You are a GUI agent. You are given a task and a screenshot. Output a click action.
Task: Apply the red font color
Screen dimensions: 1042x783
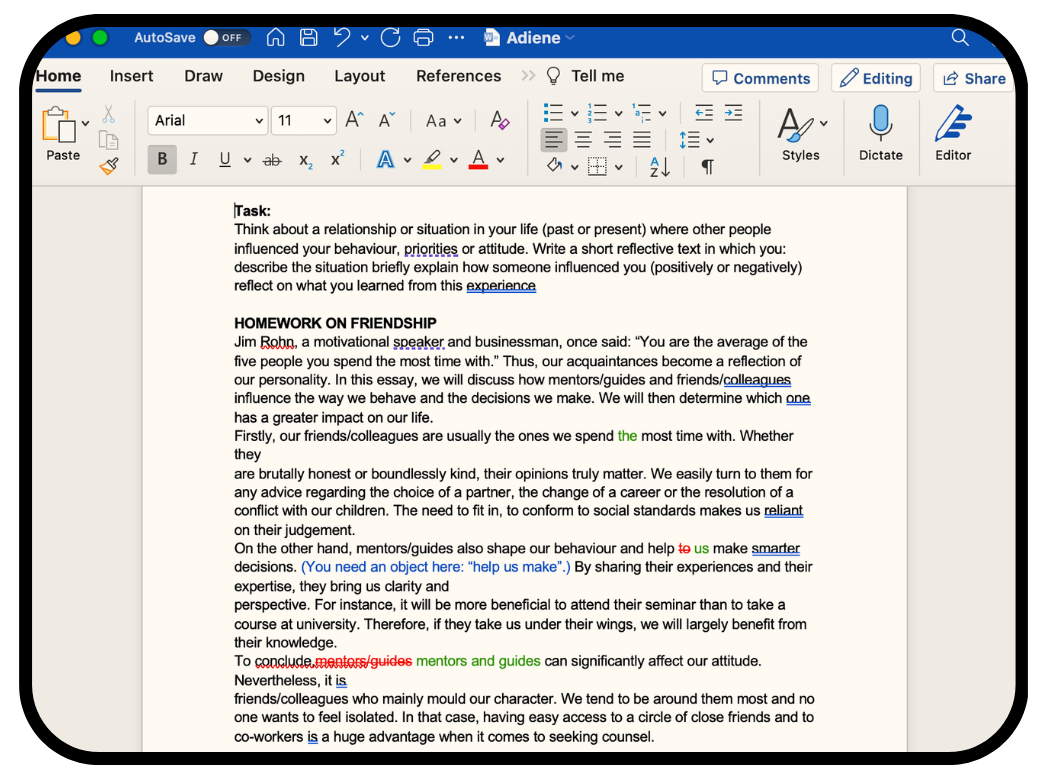click(x=478, y=160)
